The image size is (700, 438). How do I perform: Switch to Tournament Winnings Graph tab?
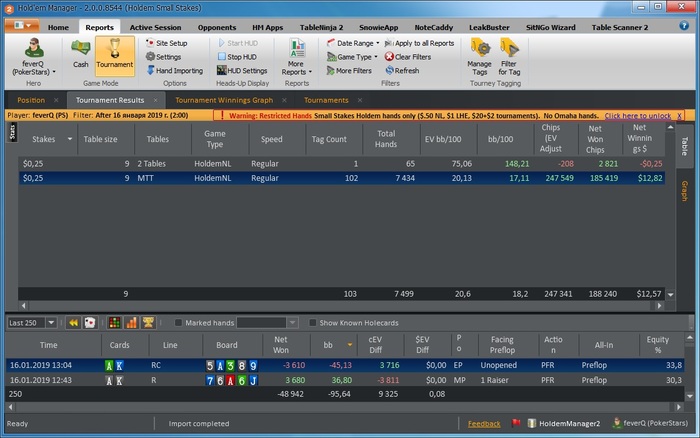224,100
